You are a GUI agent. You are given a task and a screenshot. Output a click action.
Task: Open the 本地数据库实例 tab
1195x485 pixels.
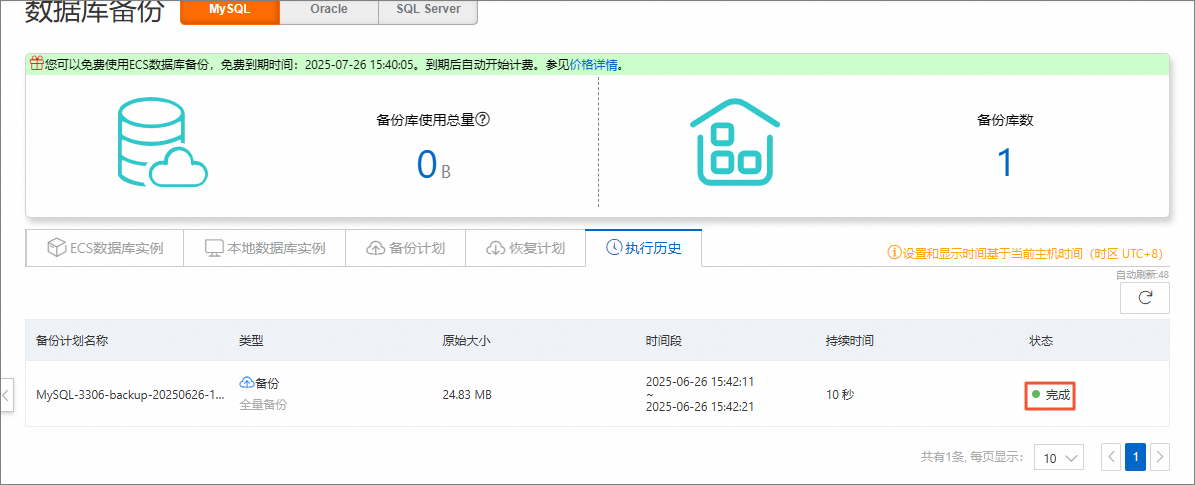(x=264, y=248)
